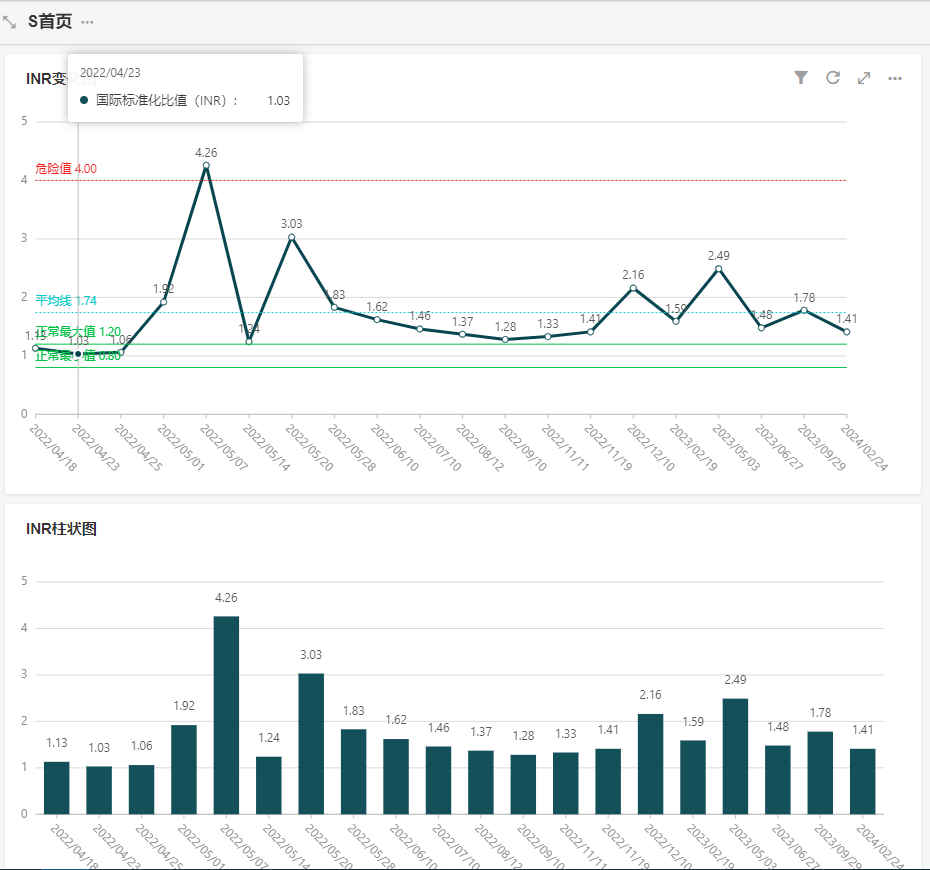The image size is (930, 870).
Task: Click the 平均线 1.74 average line label
Action: (x=66, y=300)
